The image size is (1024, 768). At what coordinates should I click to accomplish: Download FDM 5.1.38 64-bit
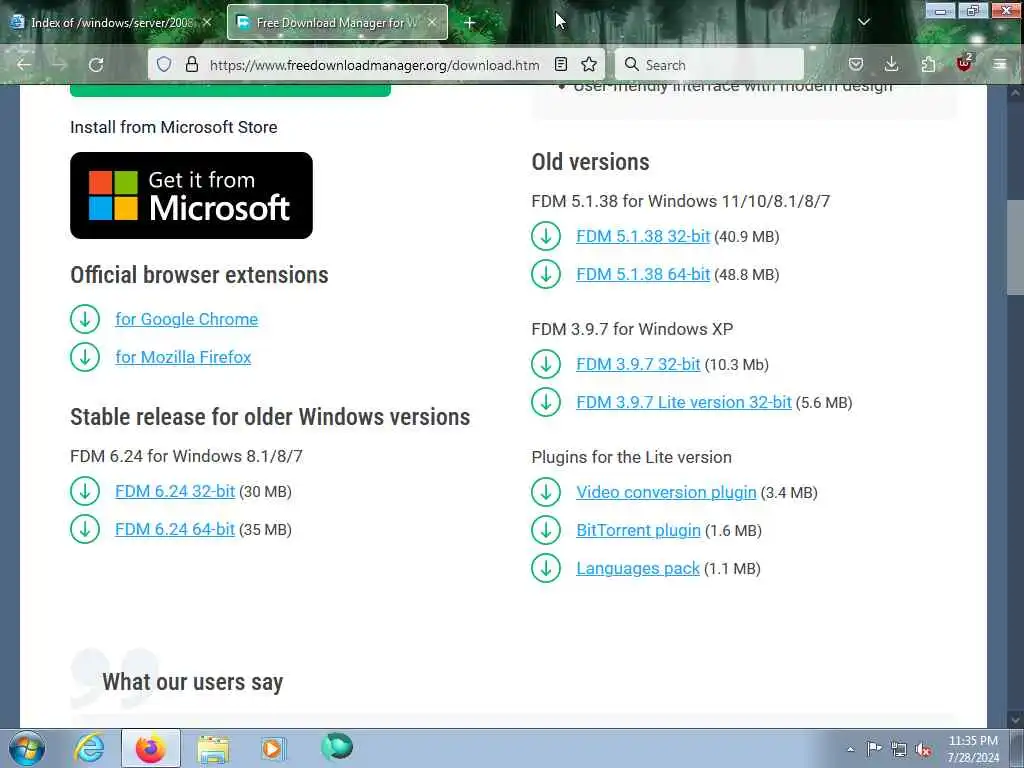[643, 274]
